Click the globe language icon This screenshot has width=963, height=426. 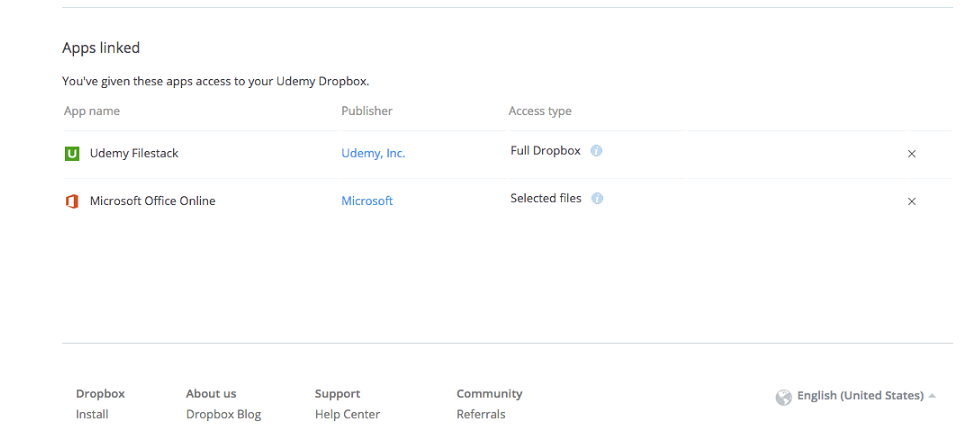tap(784, 397)
